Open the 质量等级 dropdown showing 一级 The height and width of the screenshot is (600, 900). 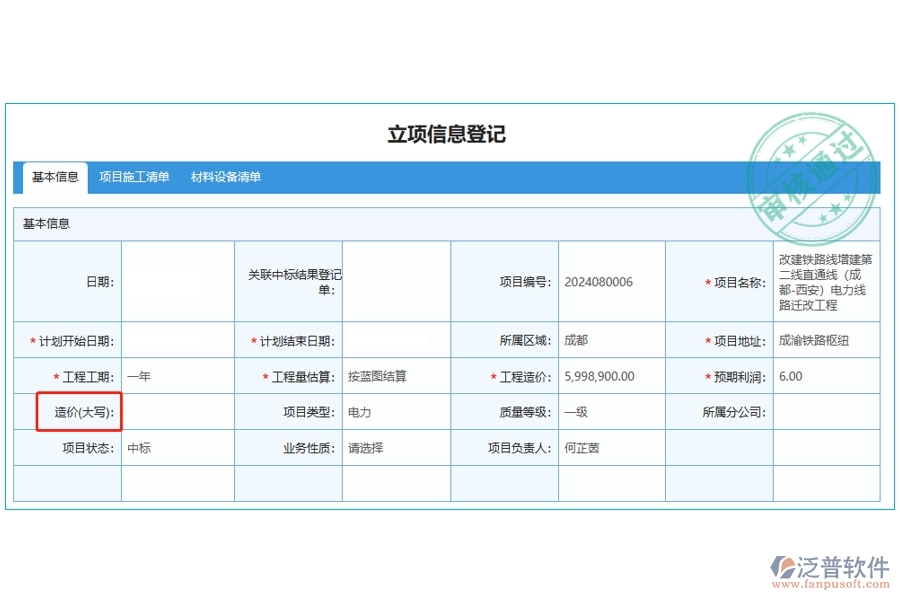click(611, 412)
